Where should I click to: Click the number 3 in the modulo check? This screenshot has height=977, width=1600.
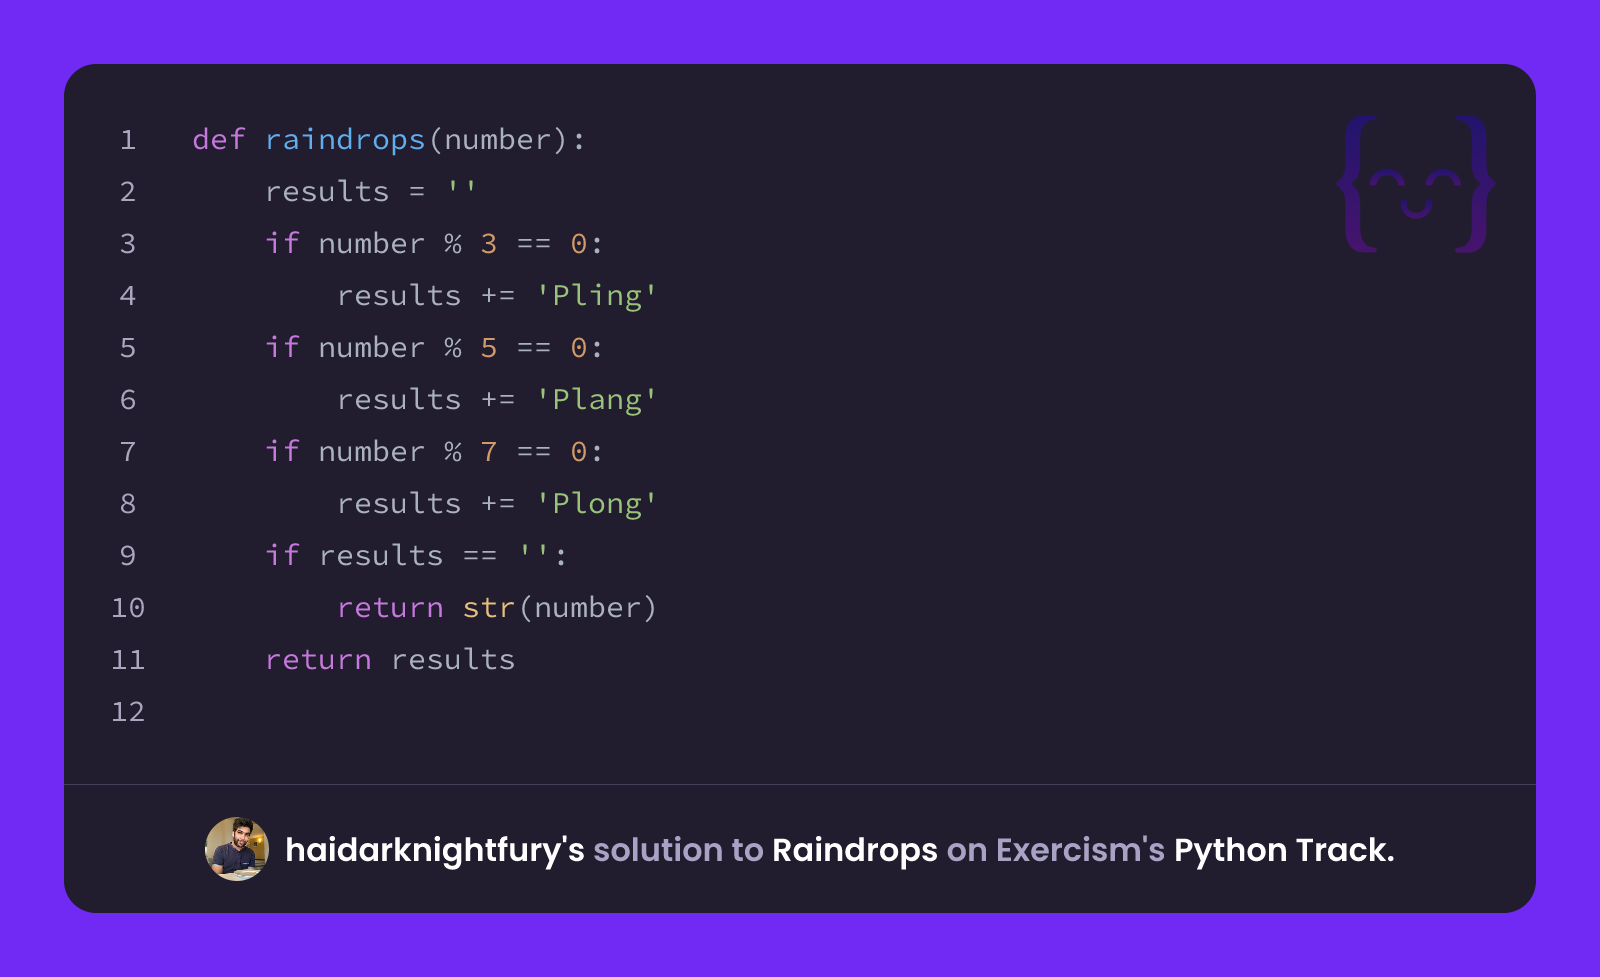click(x=488, y=244)
